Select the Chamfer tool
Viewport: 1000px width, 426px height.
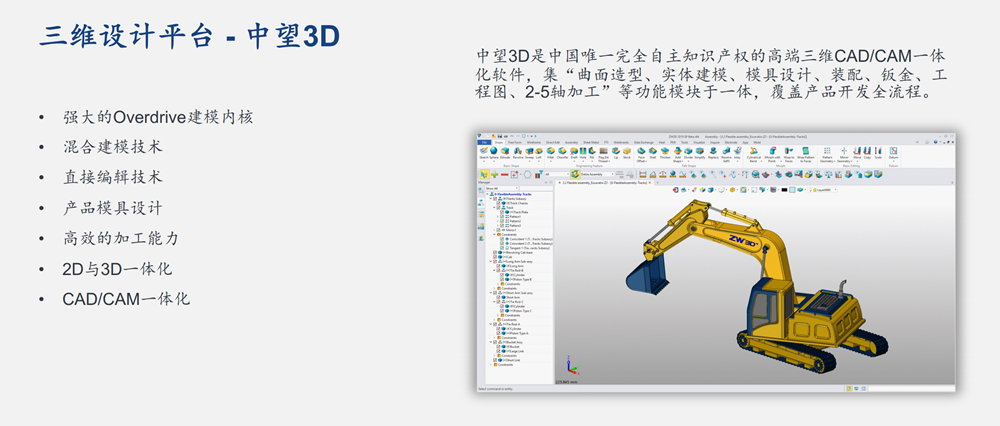[562, 152]
